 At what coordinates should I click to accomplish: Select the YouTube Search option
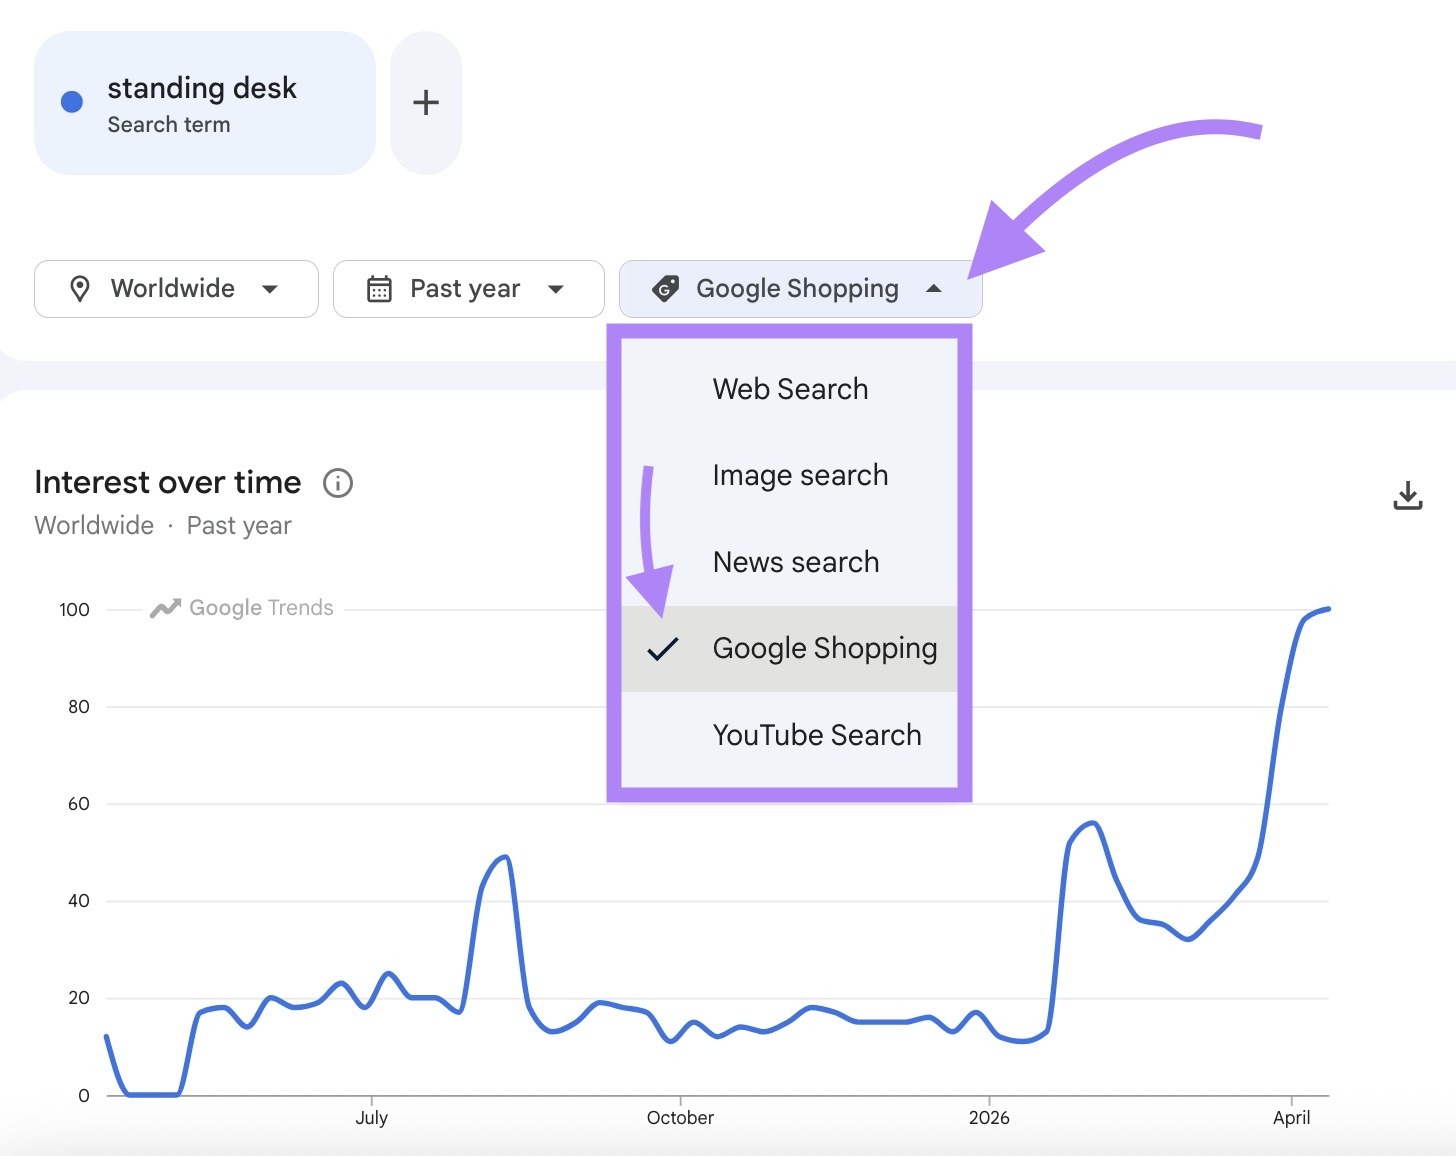click(816, 734)
